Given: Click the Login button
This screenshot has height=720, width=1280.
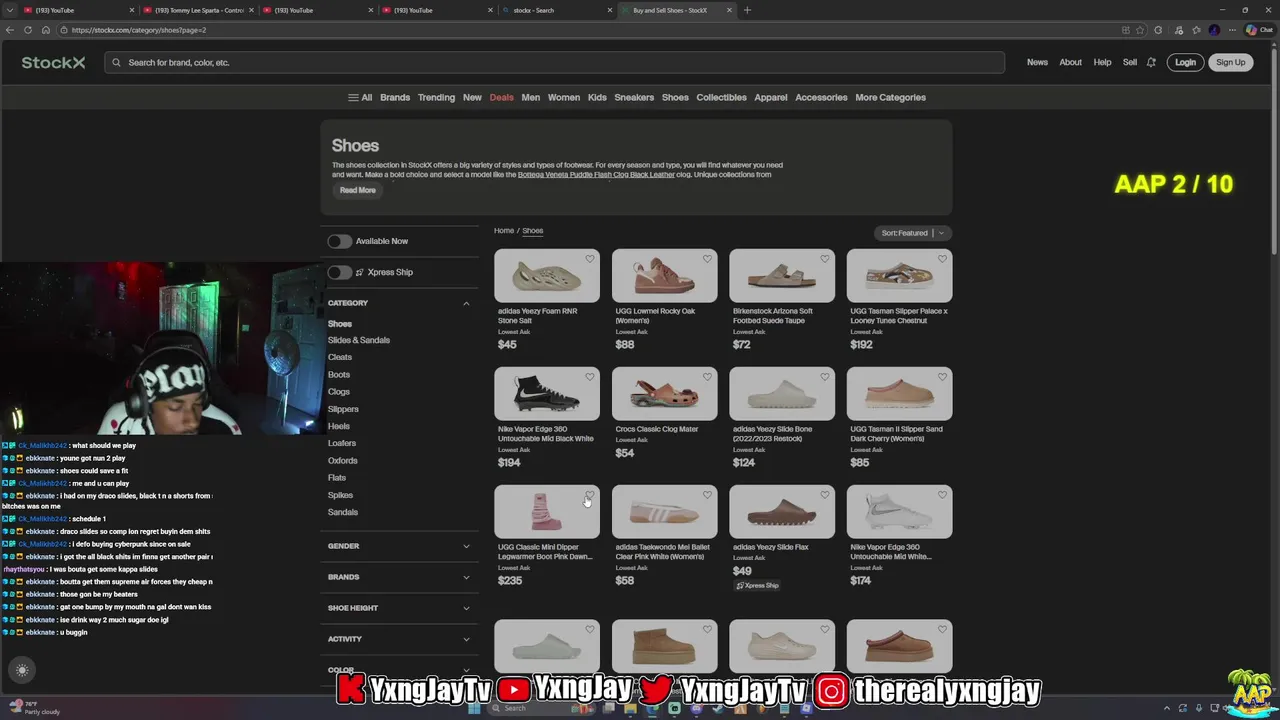Looking at the screenshot, I should 1185,62.
